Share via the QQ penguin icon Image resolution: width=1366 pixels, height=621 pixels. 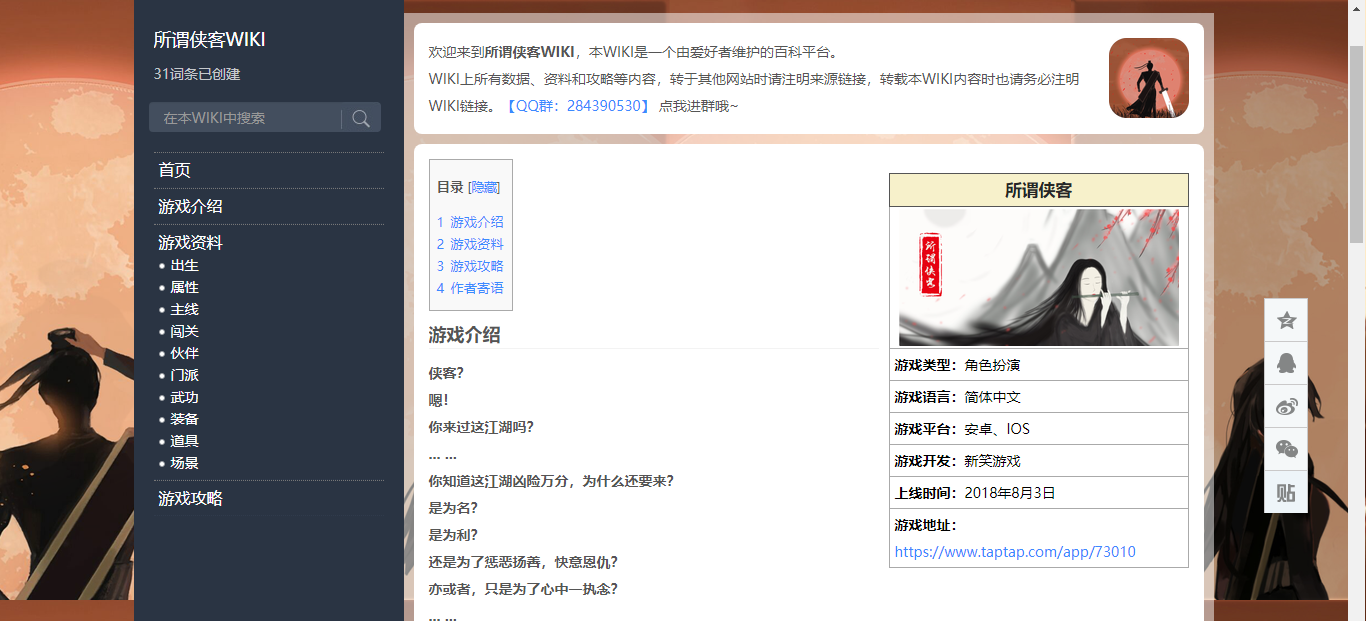coord(1286,363)
